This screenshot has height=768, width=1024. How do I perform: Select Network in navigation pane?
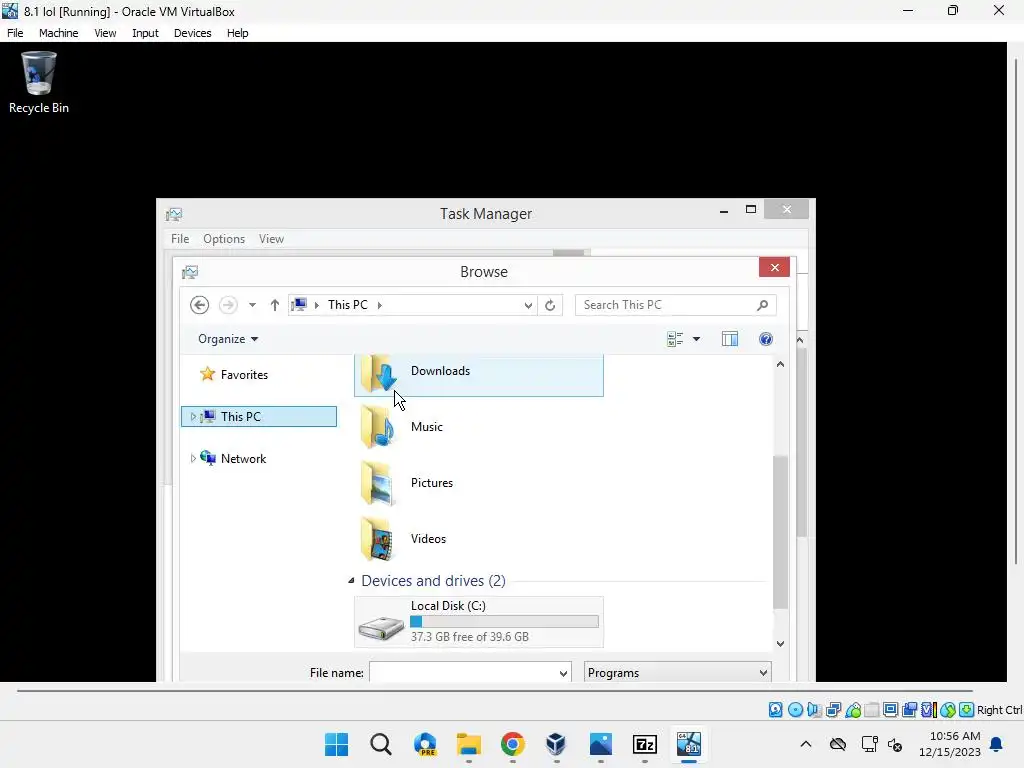pos(233,458)
